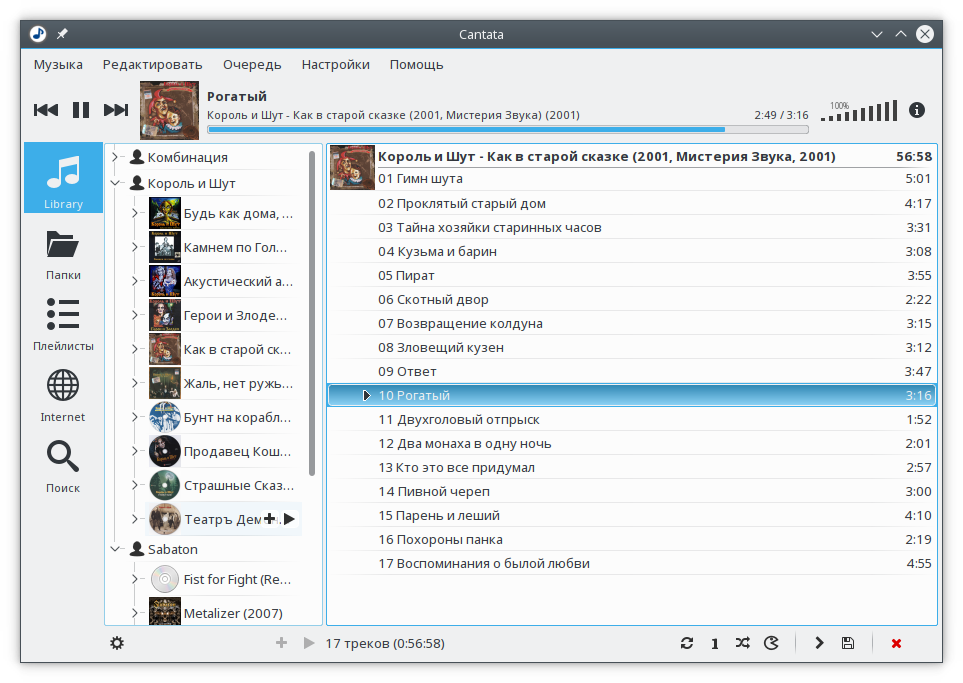Click the gear settings icon below library
This screenshot has height=683, width=963.
(117, 643)
